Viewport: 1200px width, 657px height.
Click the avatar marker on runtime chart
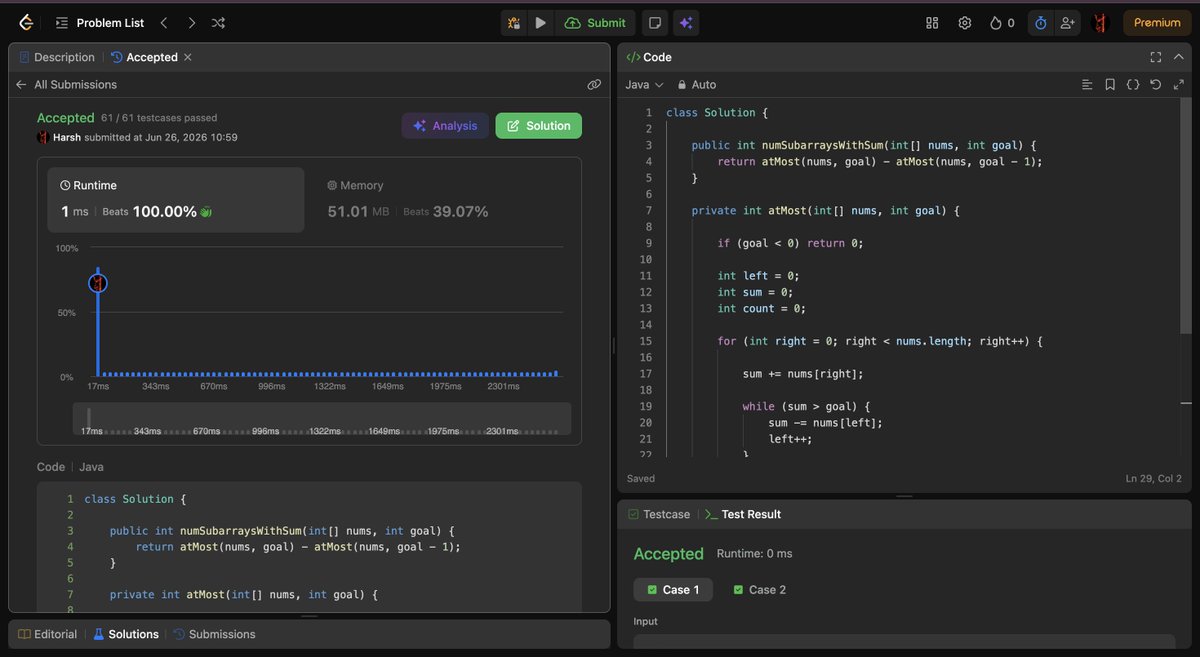tap(97, 283)
